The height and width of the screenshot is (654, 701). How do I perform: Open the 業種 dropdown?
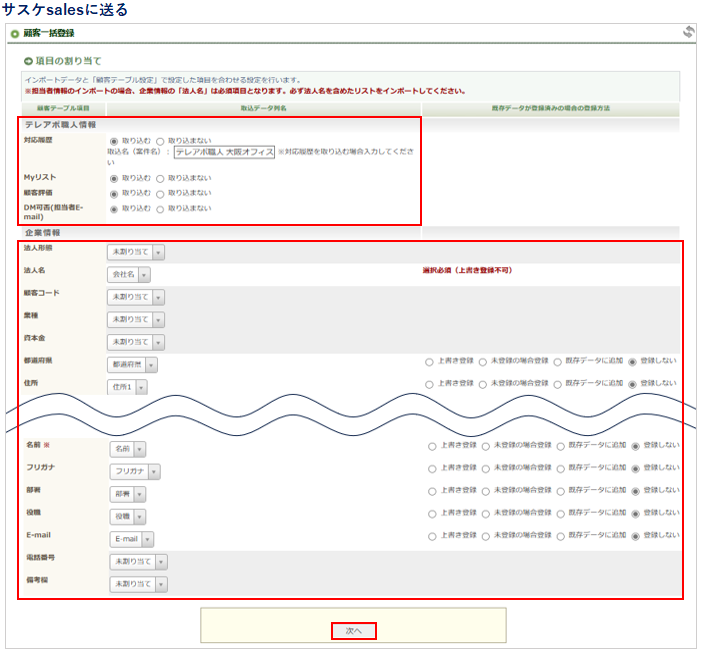tap(136, 320)
